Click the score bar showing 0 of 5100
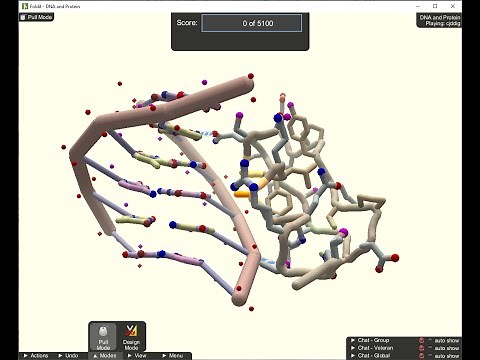480x360 pixels. (x=252, y=23)
